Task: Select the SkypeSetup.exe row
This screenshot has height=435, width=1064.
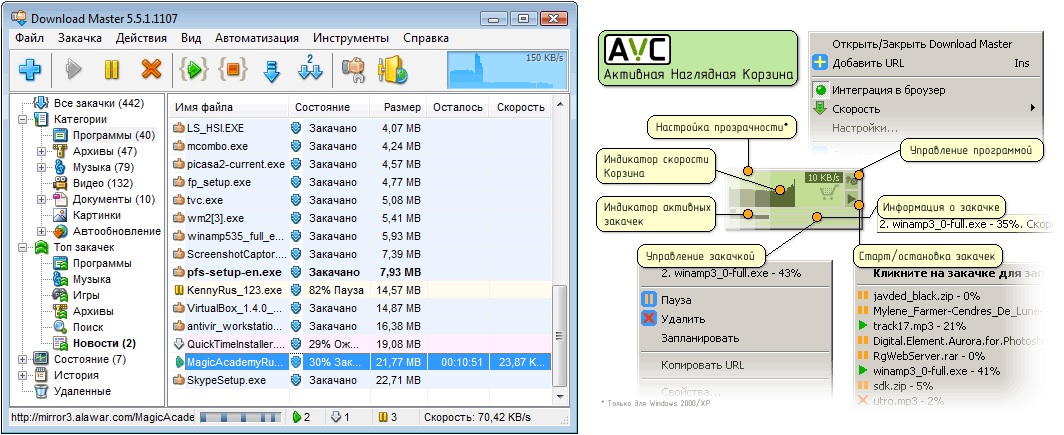Action: (x=360, y=380)
